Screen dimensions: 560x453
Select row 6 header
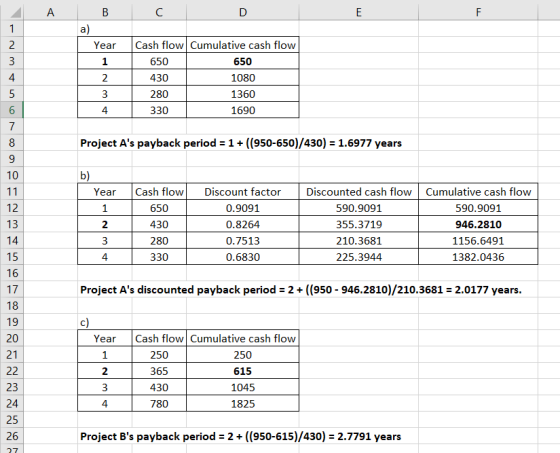point(12,110)
